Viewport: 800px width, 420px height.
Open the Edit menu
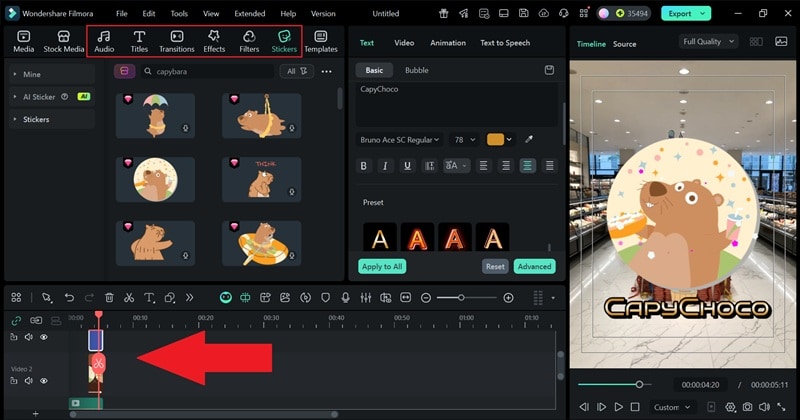149,14
